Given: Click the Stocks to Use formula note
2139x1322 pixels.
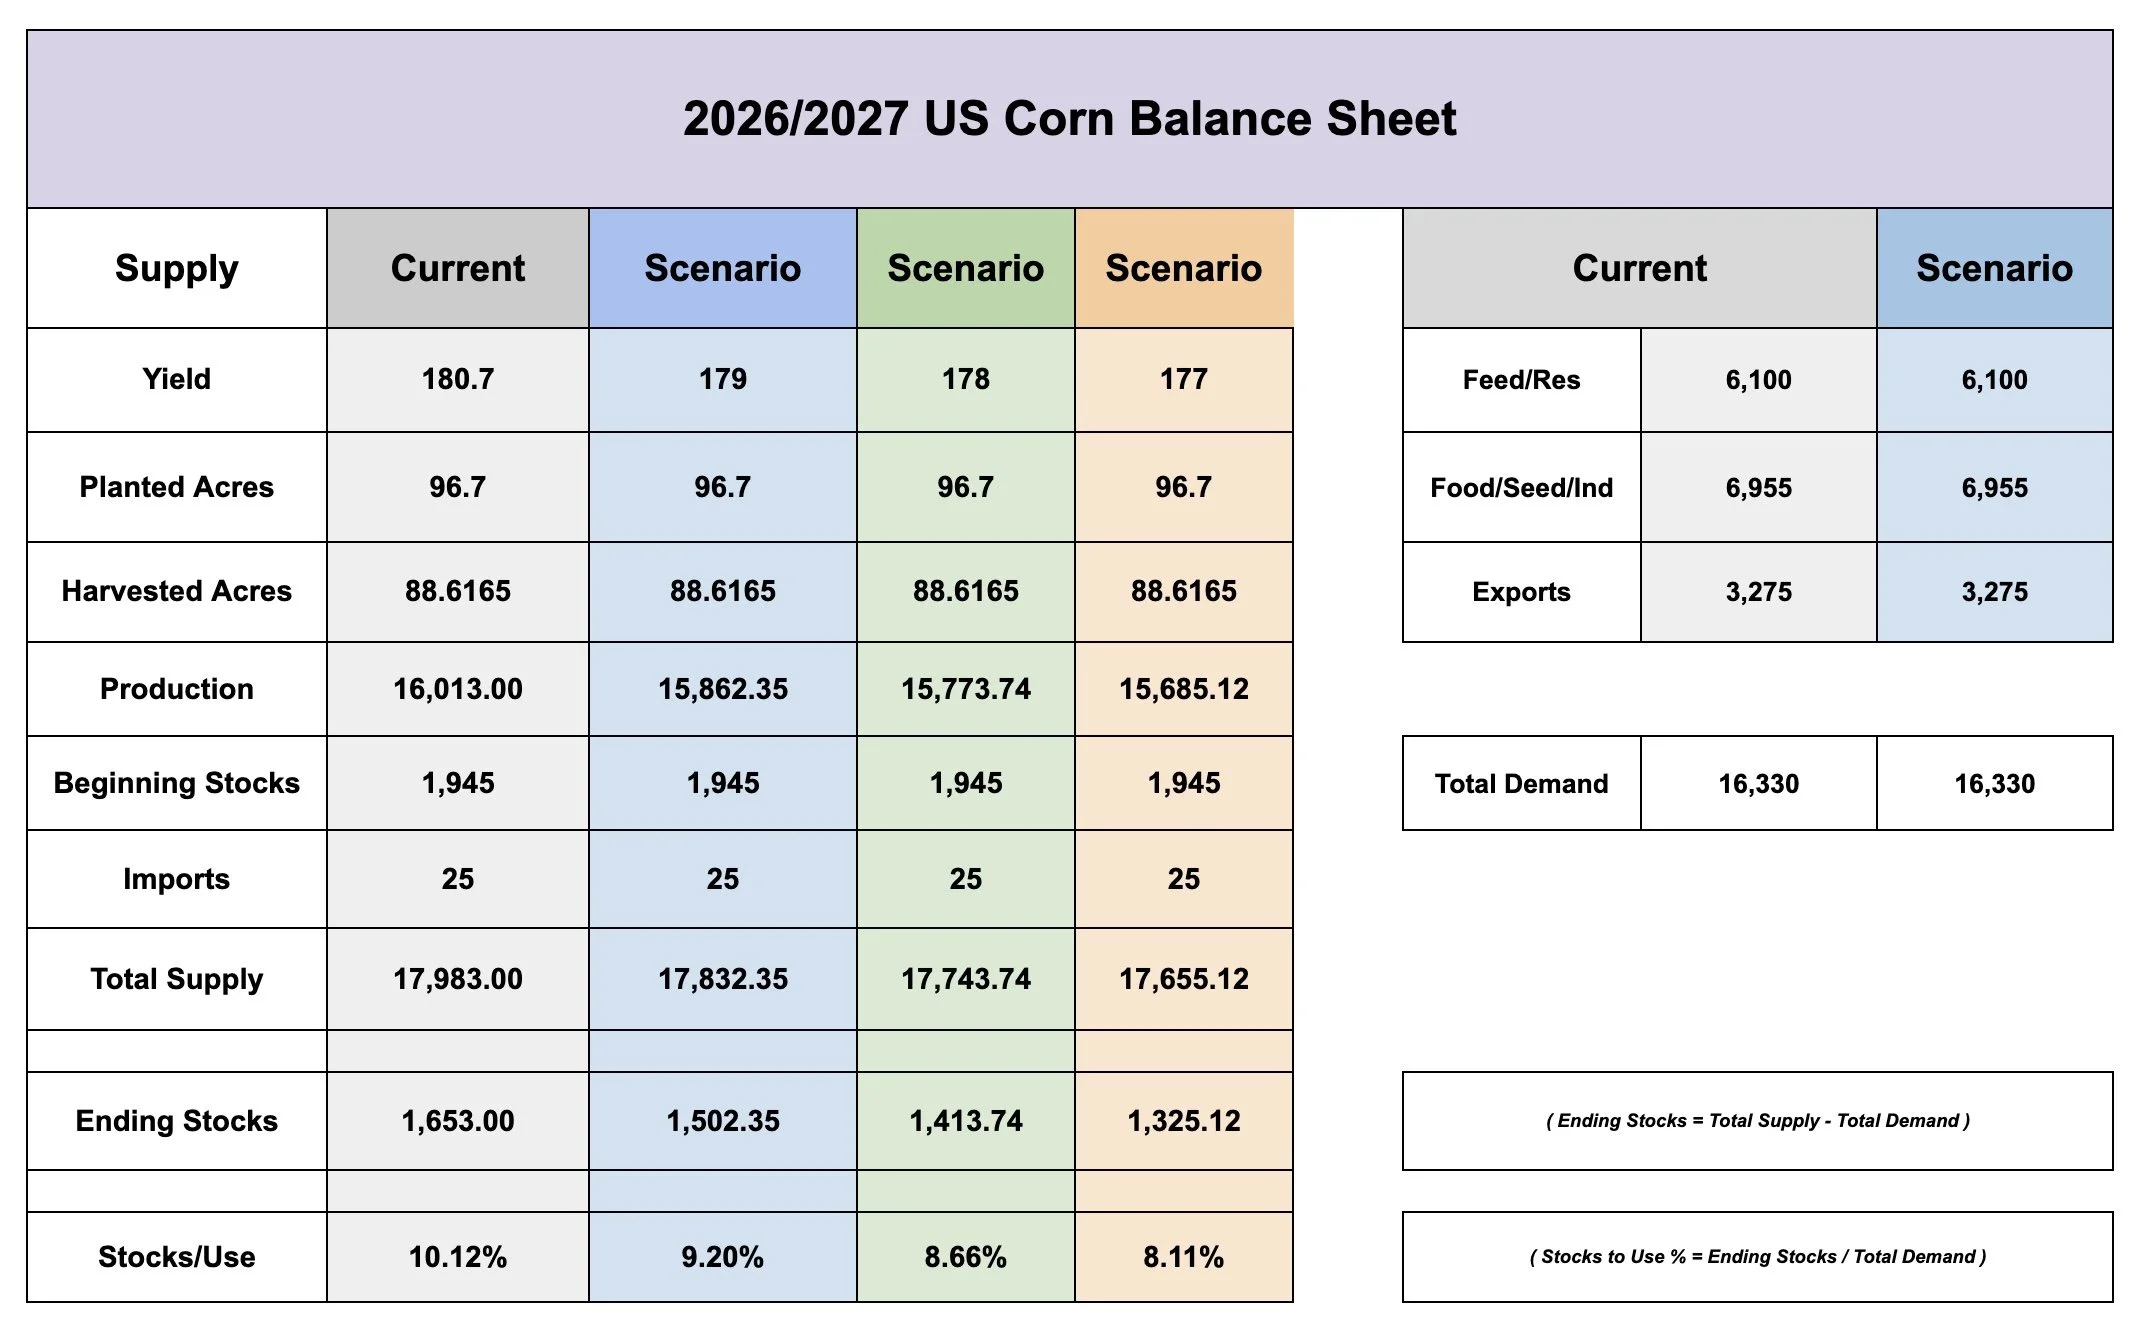Looking at the screenshot, I should pyautogui.click(x=1758, y=1257).
